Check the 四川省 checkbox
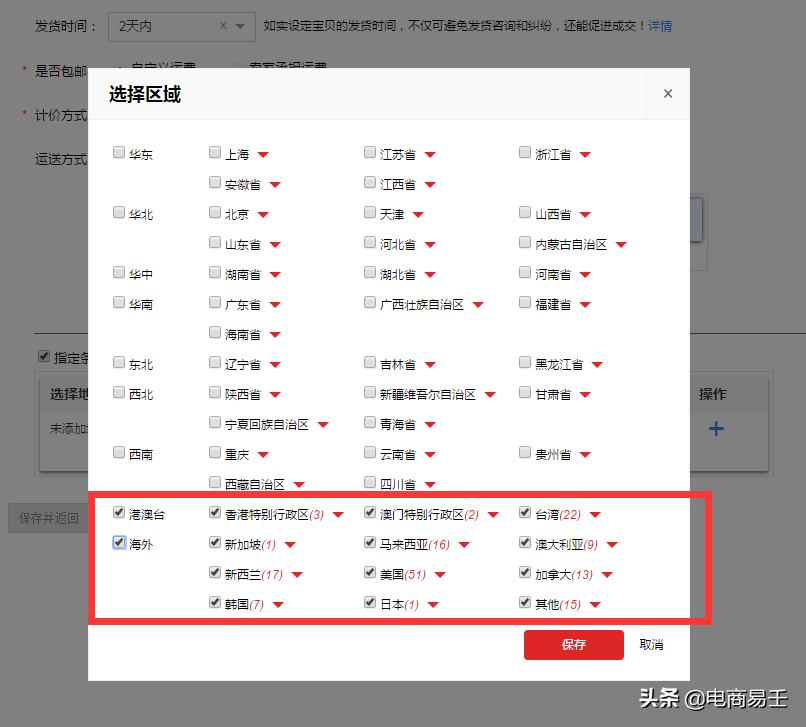 [370, 482]
